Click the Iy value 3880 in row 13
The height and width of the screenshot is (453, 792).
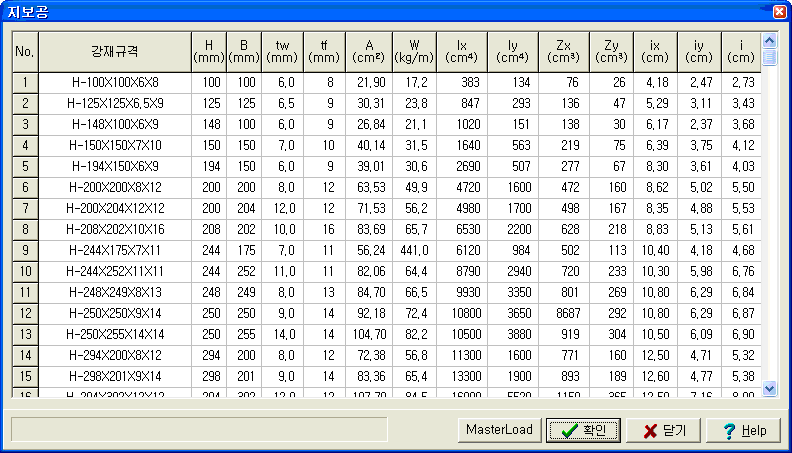tap(513, 334)
